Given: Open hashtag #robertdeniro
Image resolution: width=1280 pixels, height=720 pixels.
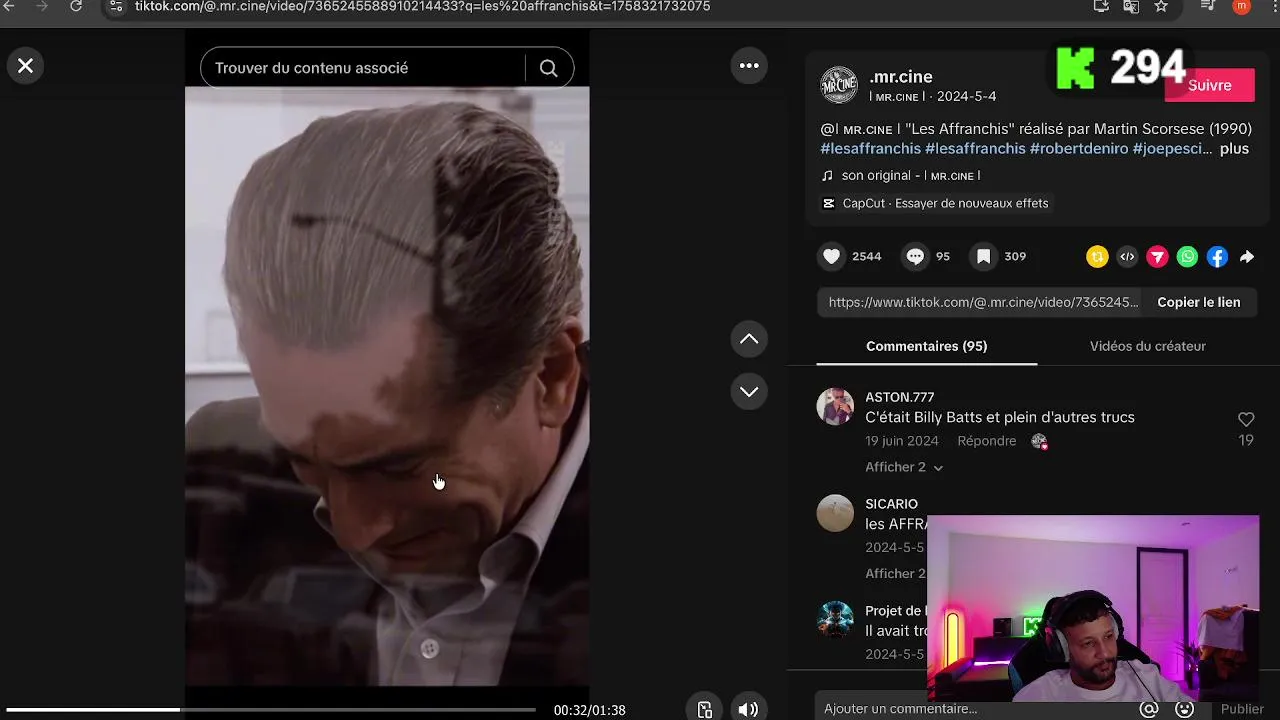Looking at the screenshot, I should 1079,148.
